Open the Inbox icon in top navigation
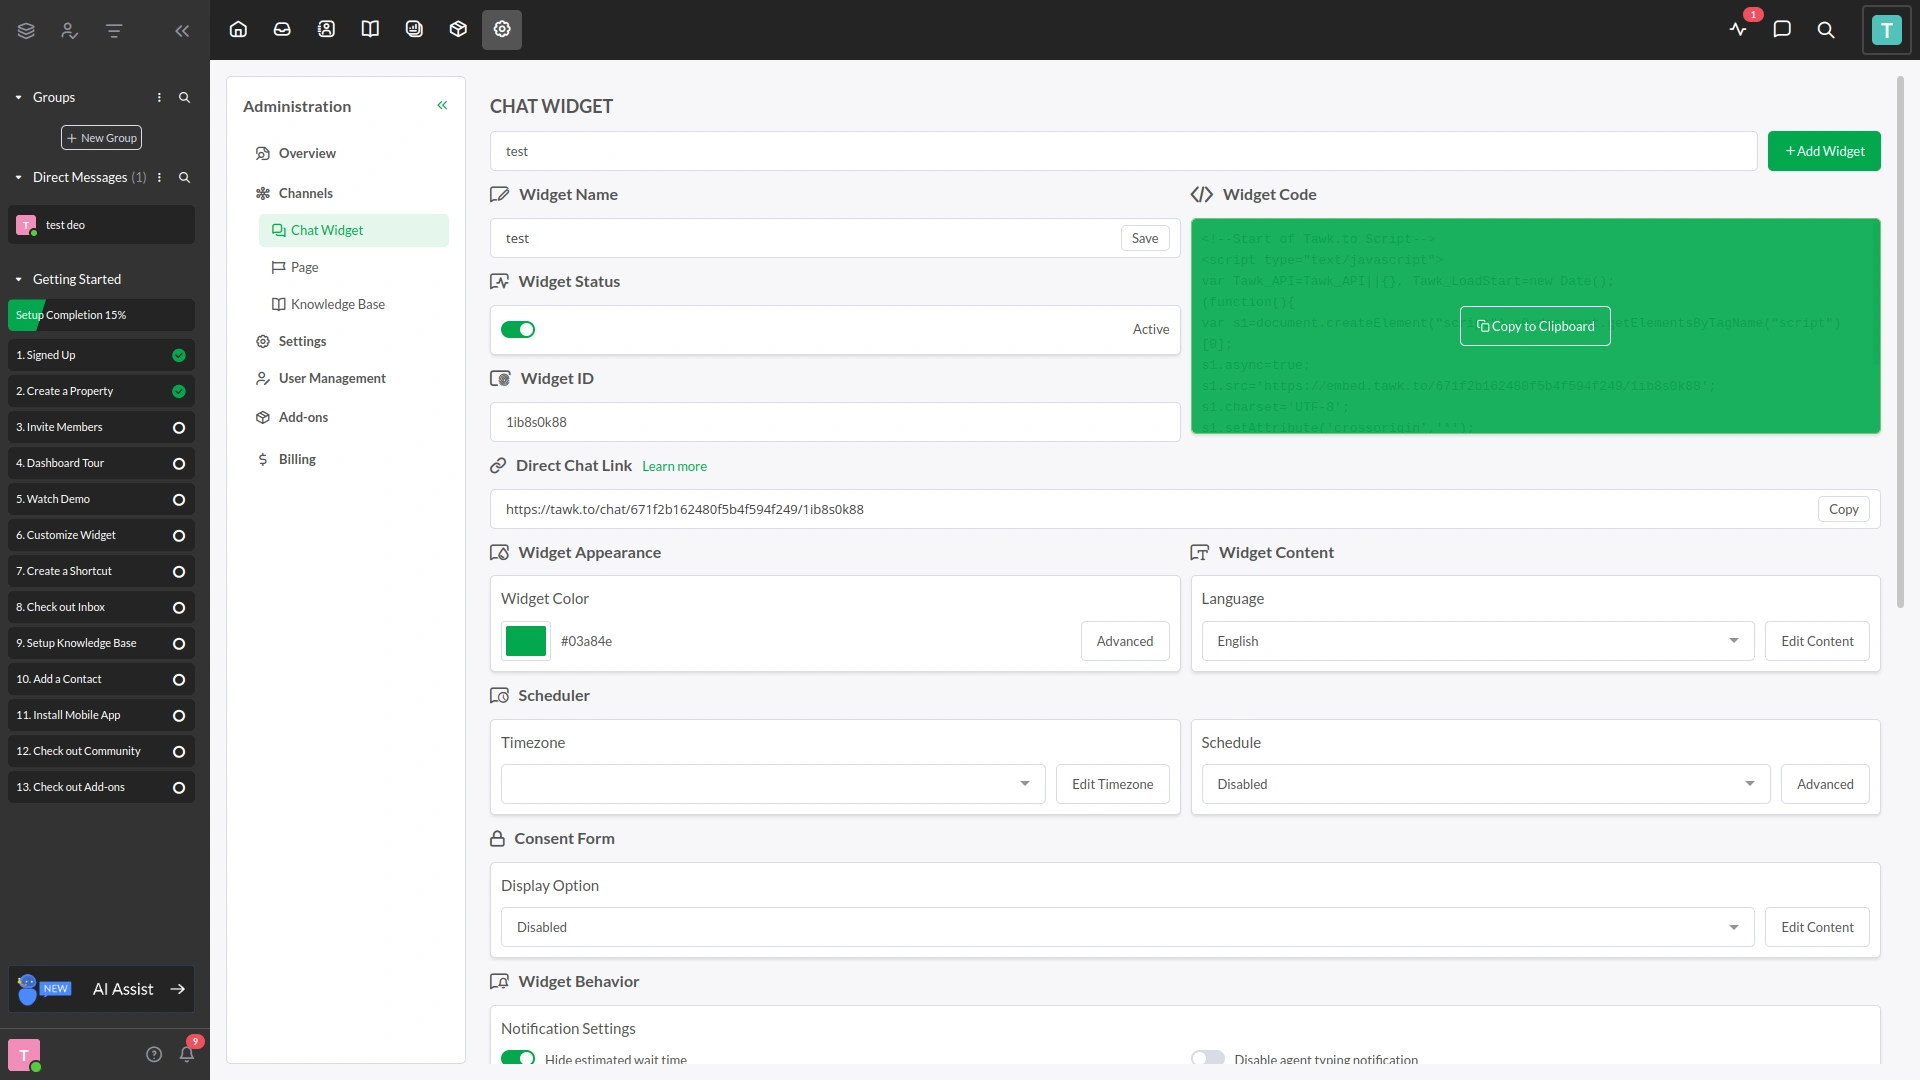 coord(282,29)
